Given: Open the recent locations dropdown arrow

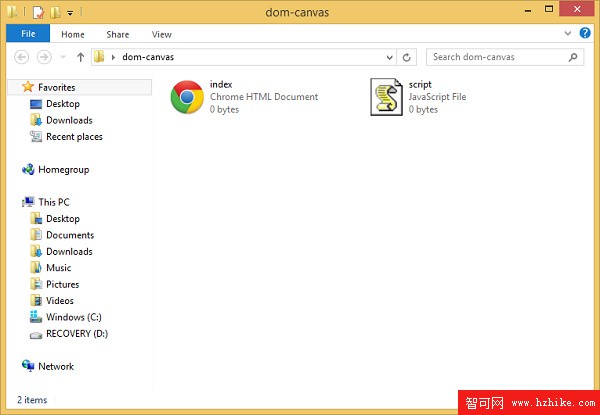Looking at the screenshot, I should 64,57.
